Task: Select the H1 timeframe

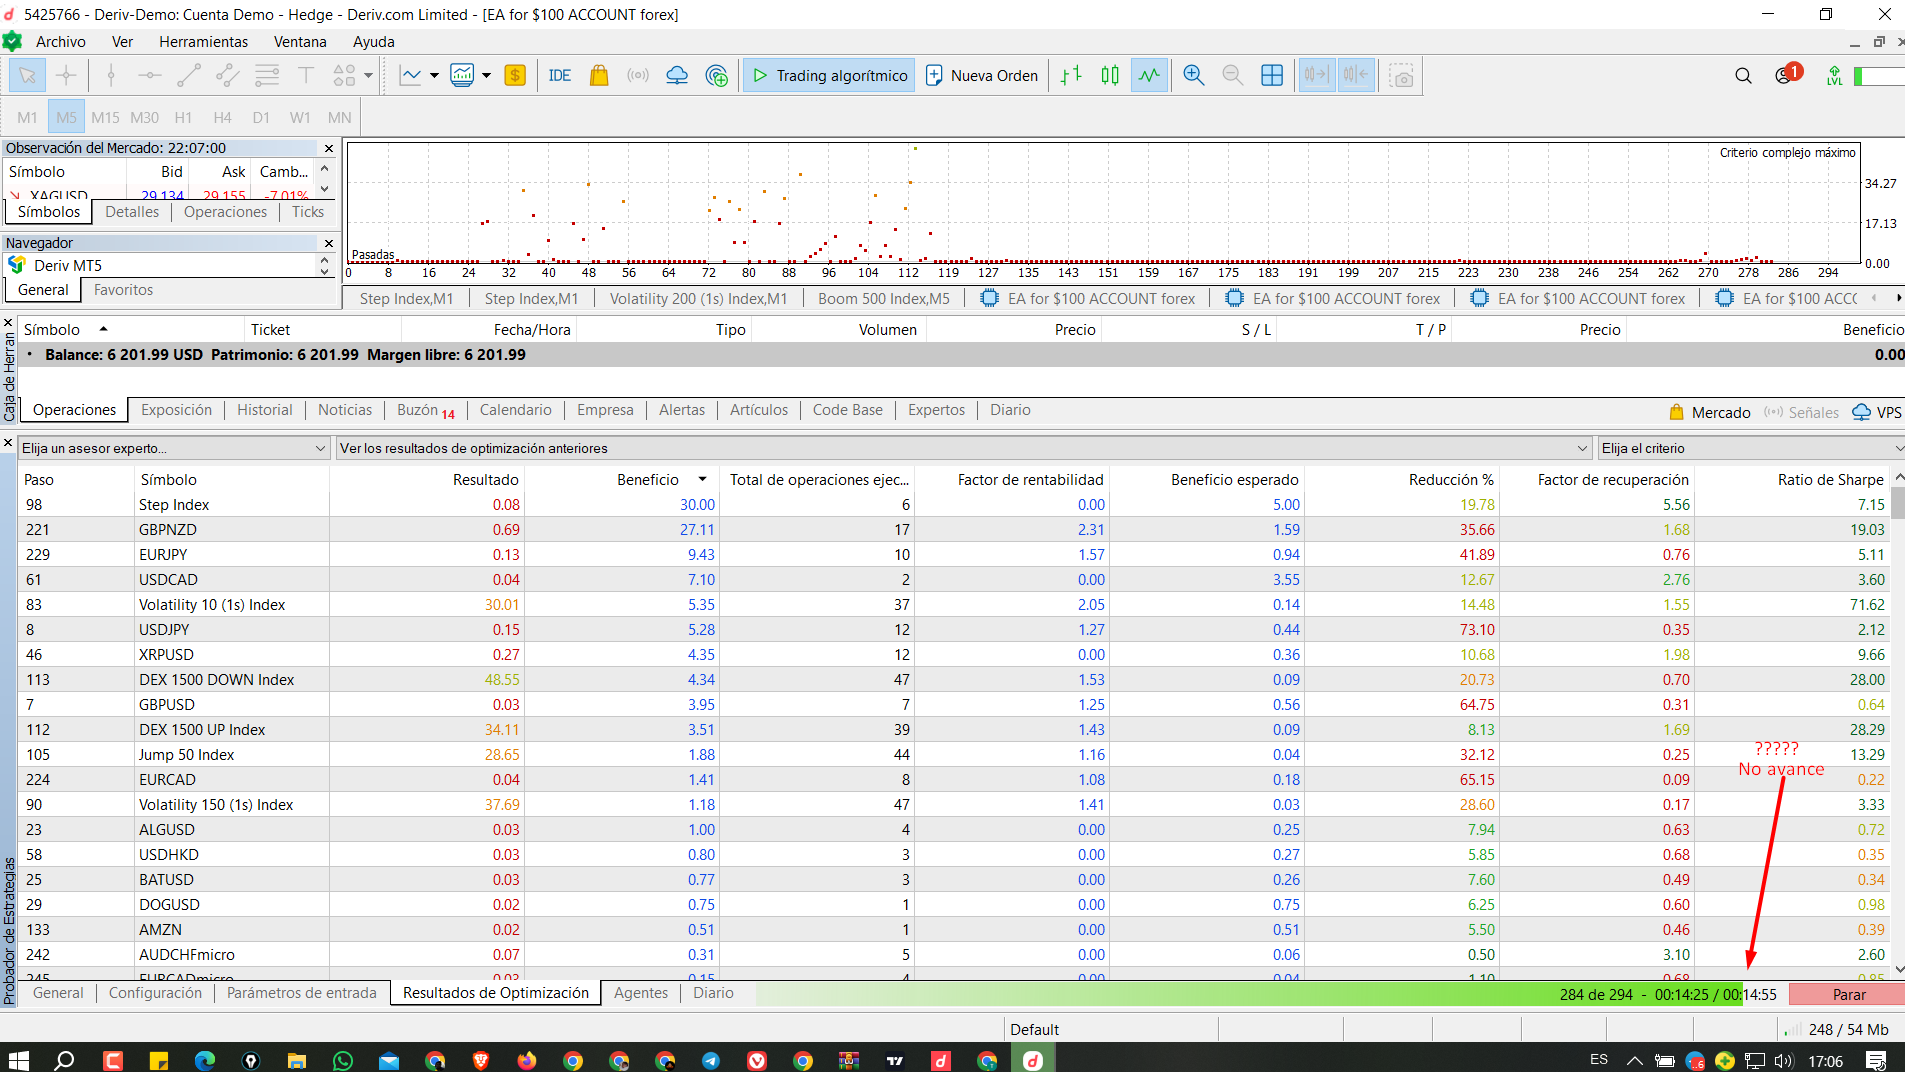Action: point(183,117)
